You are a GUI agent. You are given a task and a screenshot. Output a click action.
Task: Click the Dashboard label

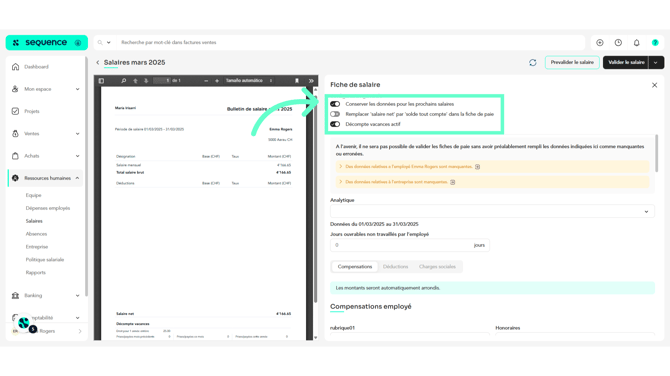(x=36, y=67)
